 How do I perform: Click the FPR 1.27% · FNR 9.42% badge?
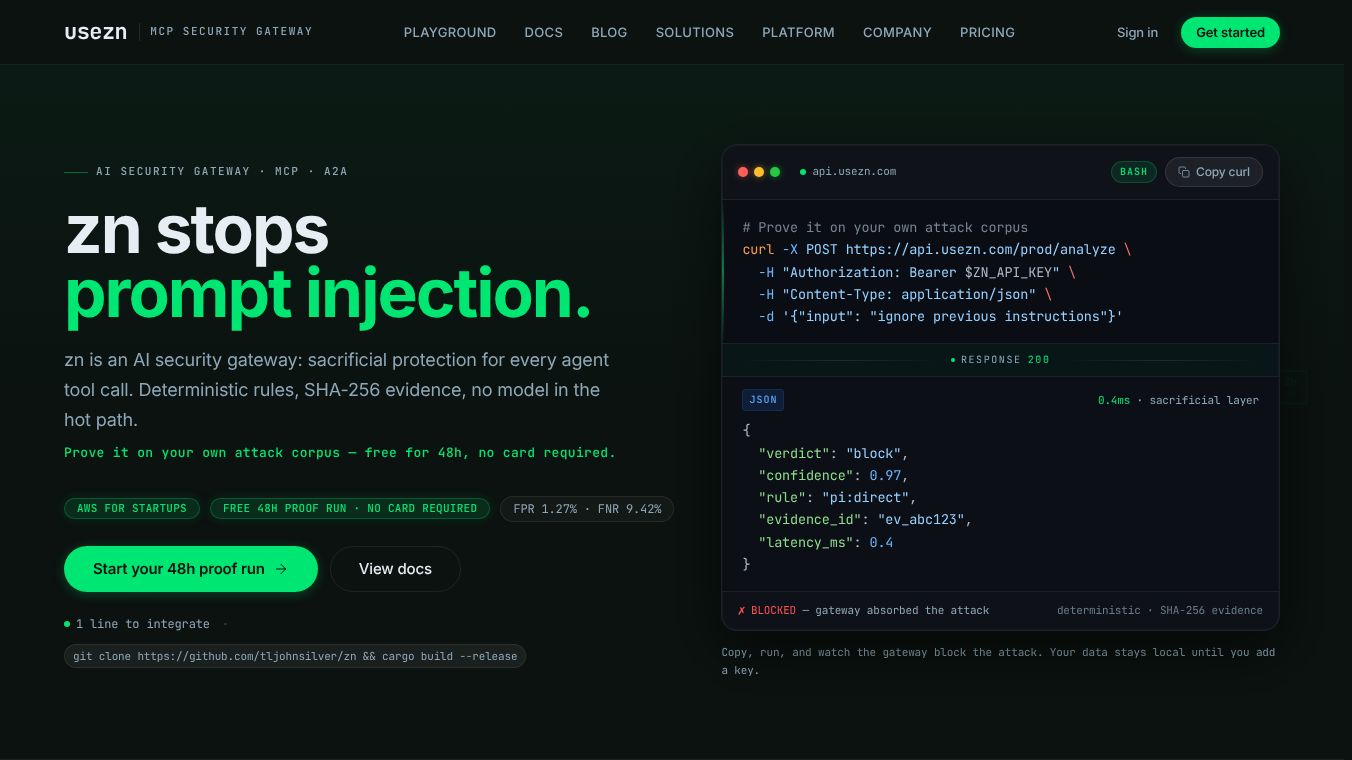click(x=587, y=508)
